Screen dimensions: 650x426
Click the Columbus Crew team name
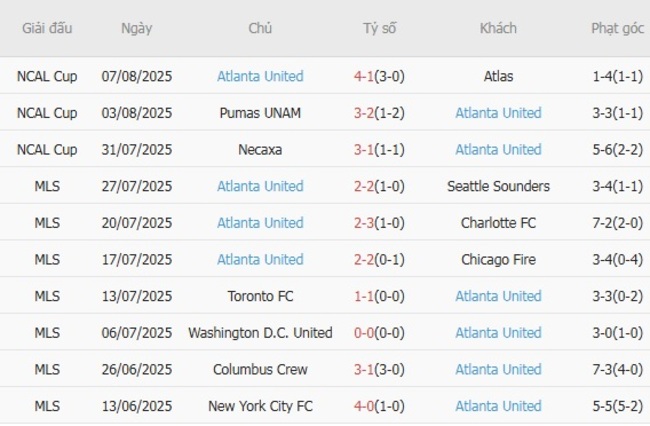tap(260, 369)
